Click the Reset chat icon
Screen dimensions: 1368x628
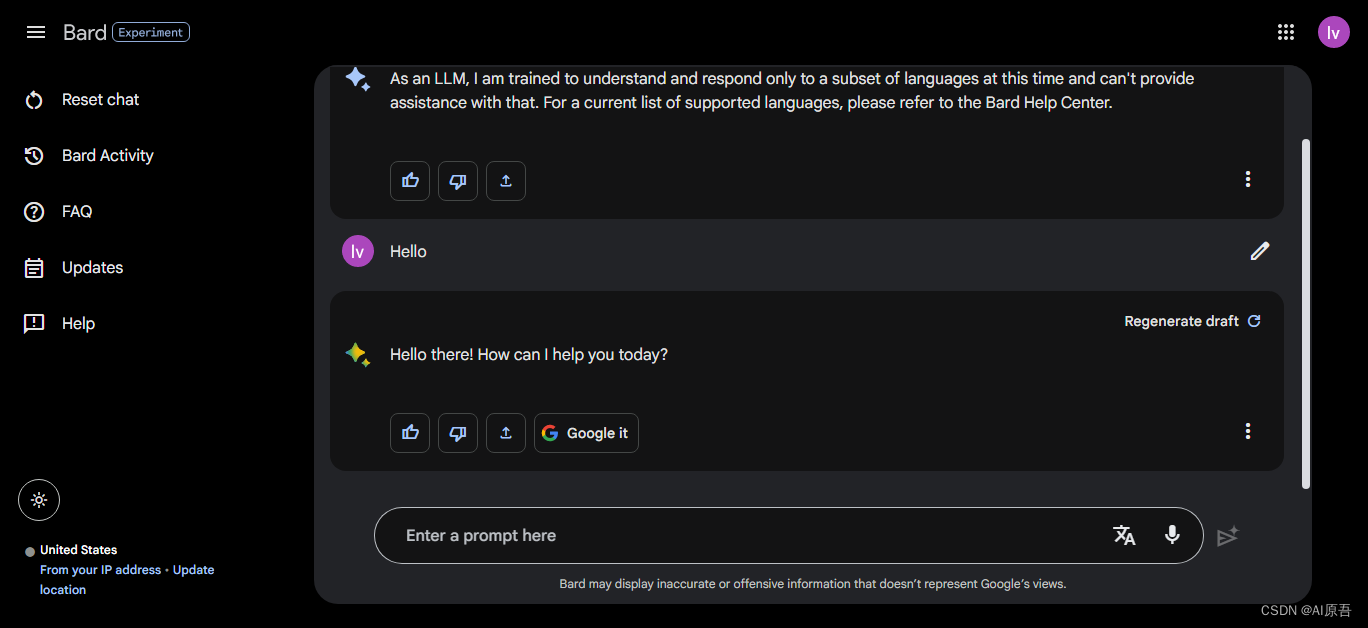[34, 100]
